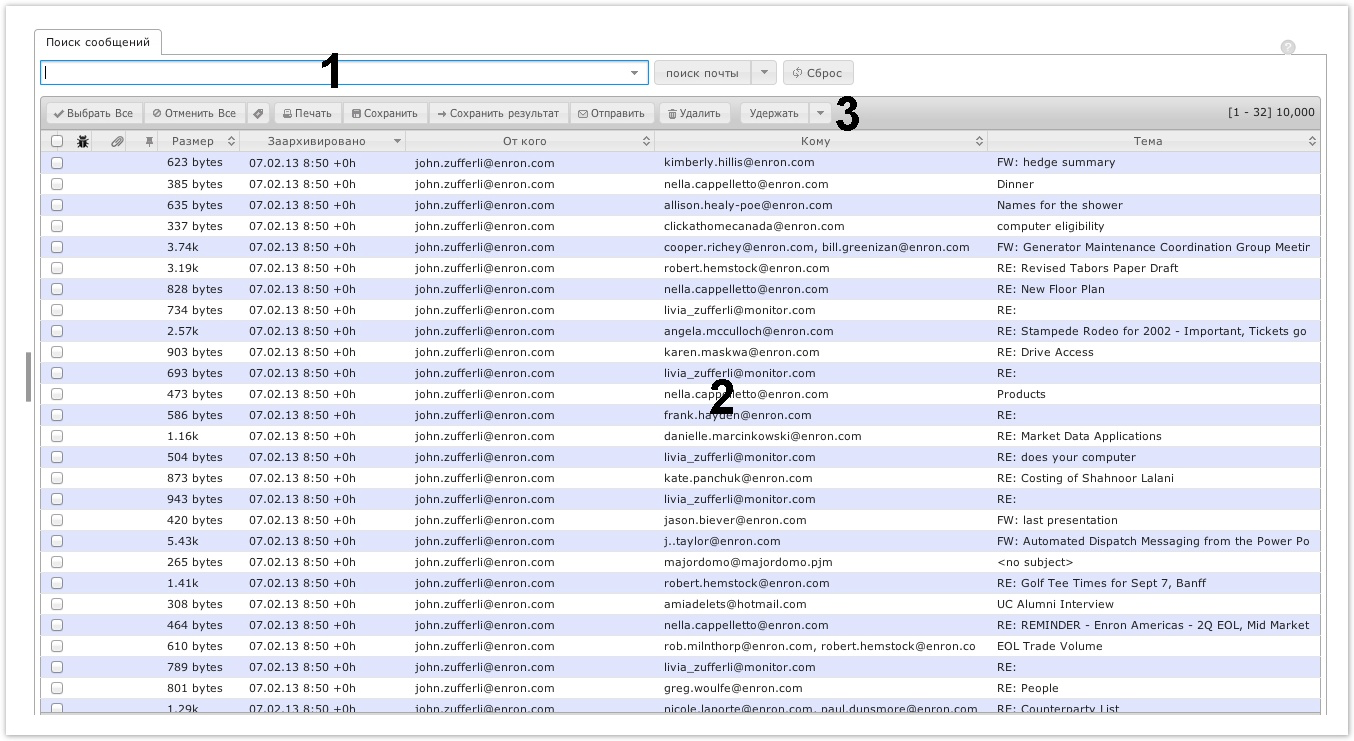This screenshot has width=1354, height=741.
Task: Click the Выбрать Все button
Action: pyautogui.click(x=93, y=114)
